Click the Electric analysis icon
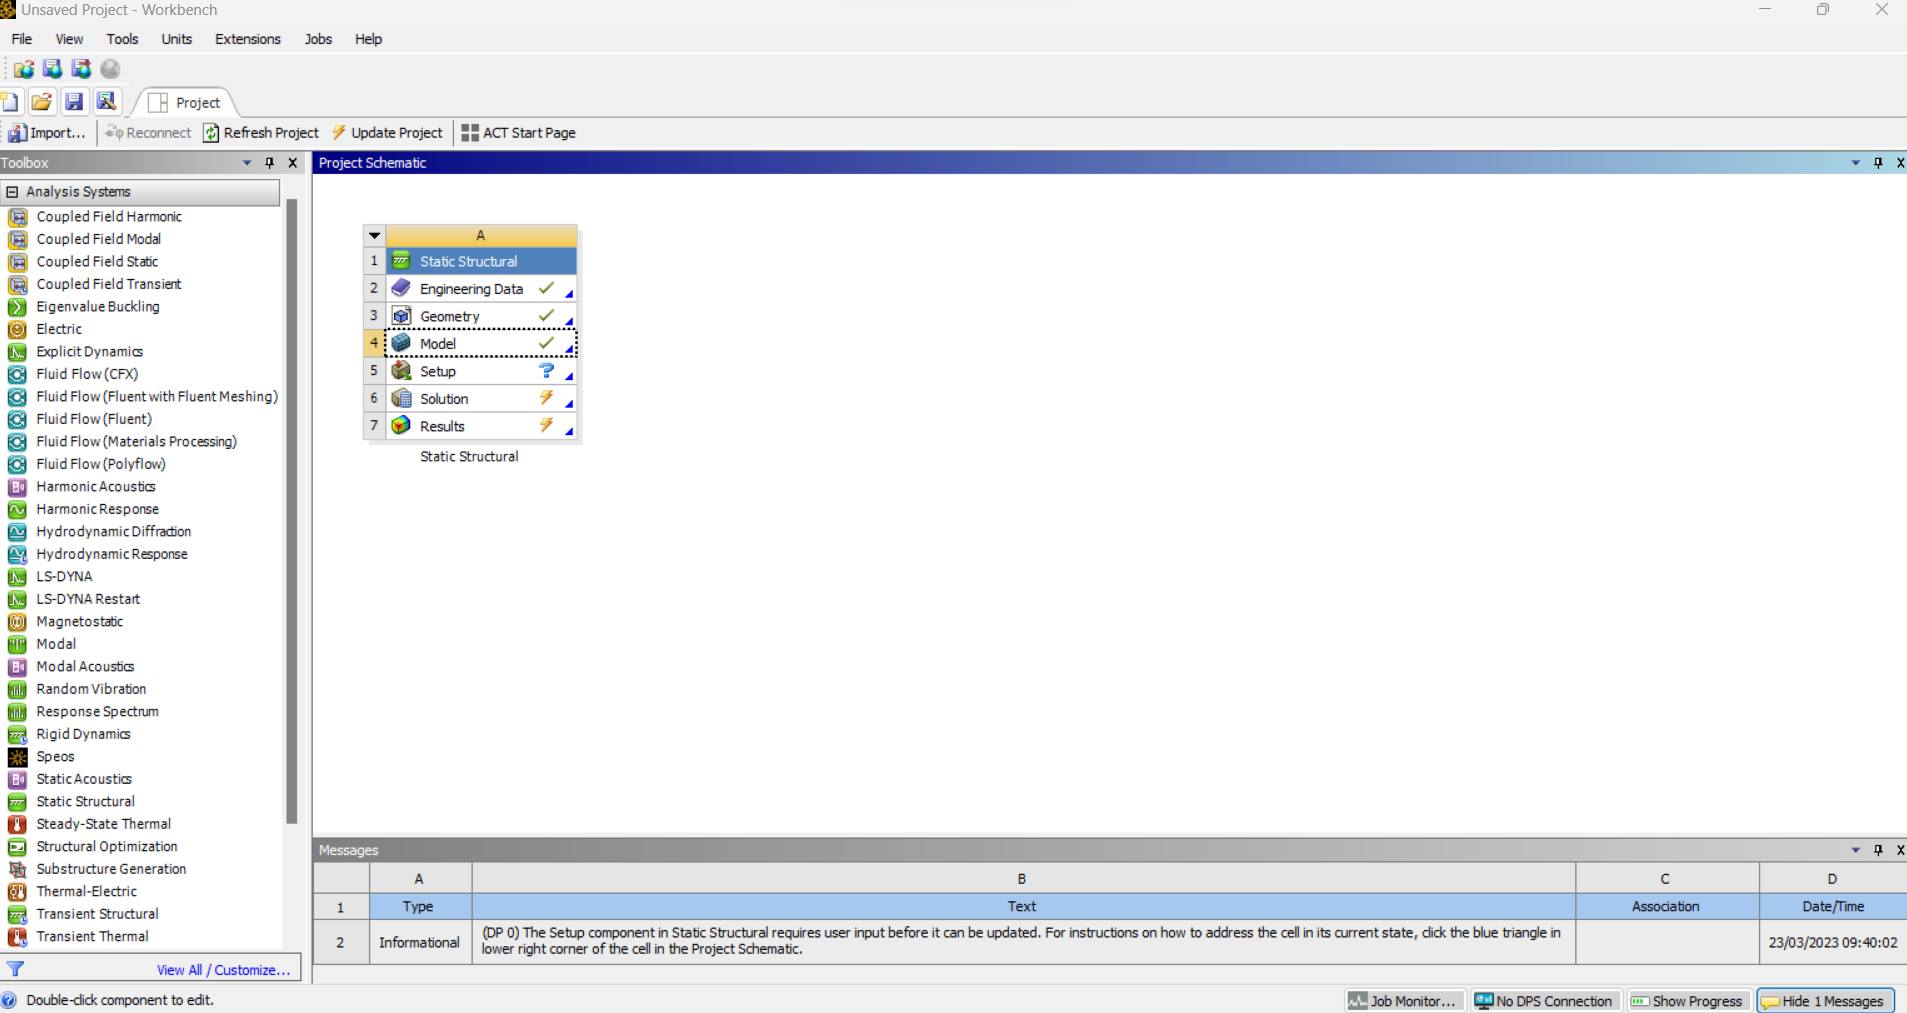The height and width of the screenshot is (1013, 1907). click(x=17, y=329)
